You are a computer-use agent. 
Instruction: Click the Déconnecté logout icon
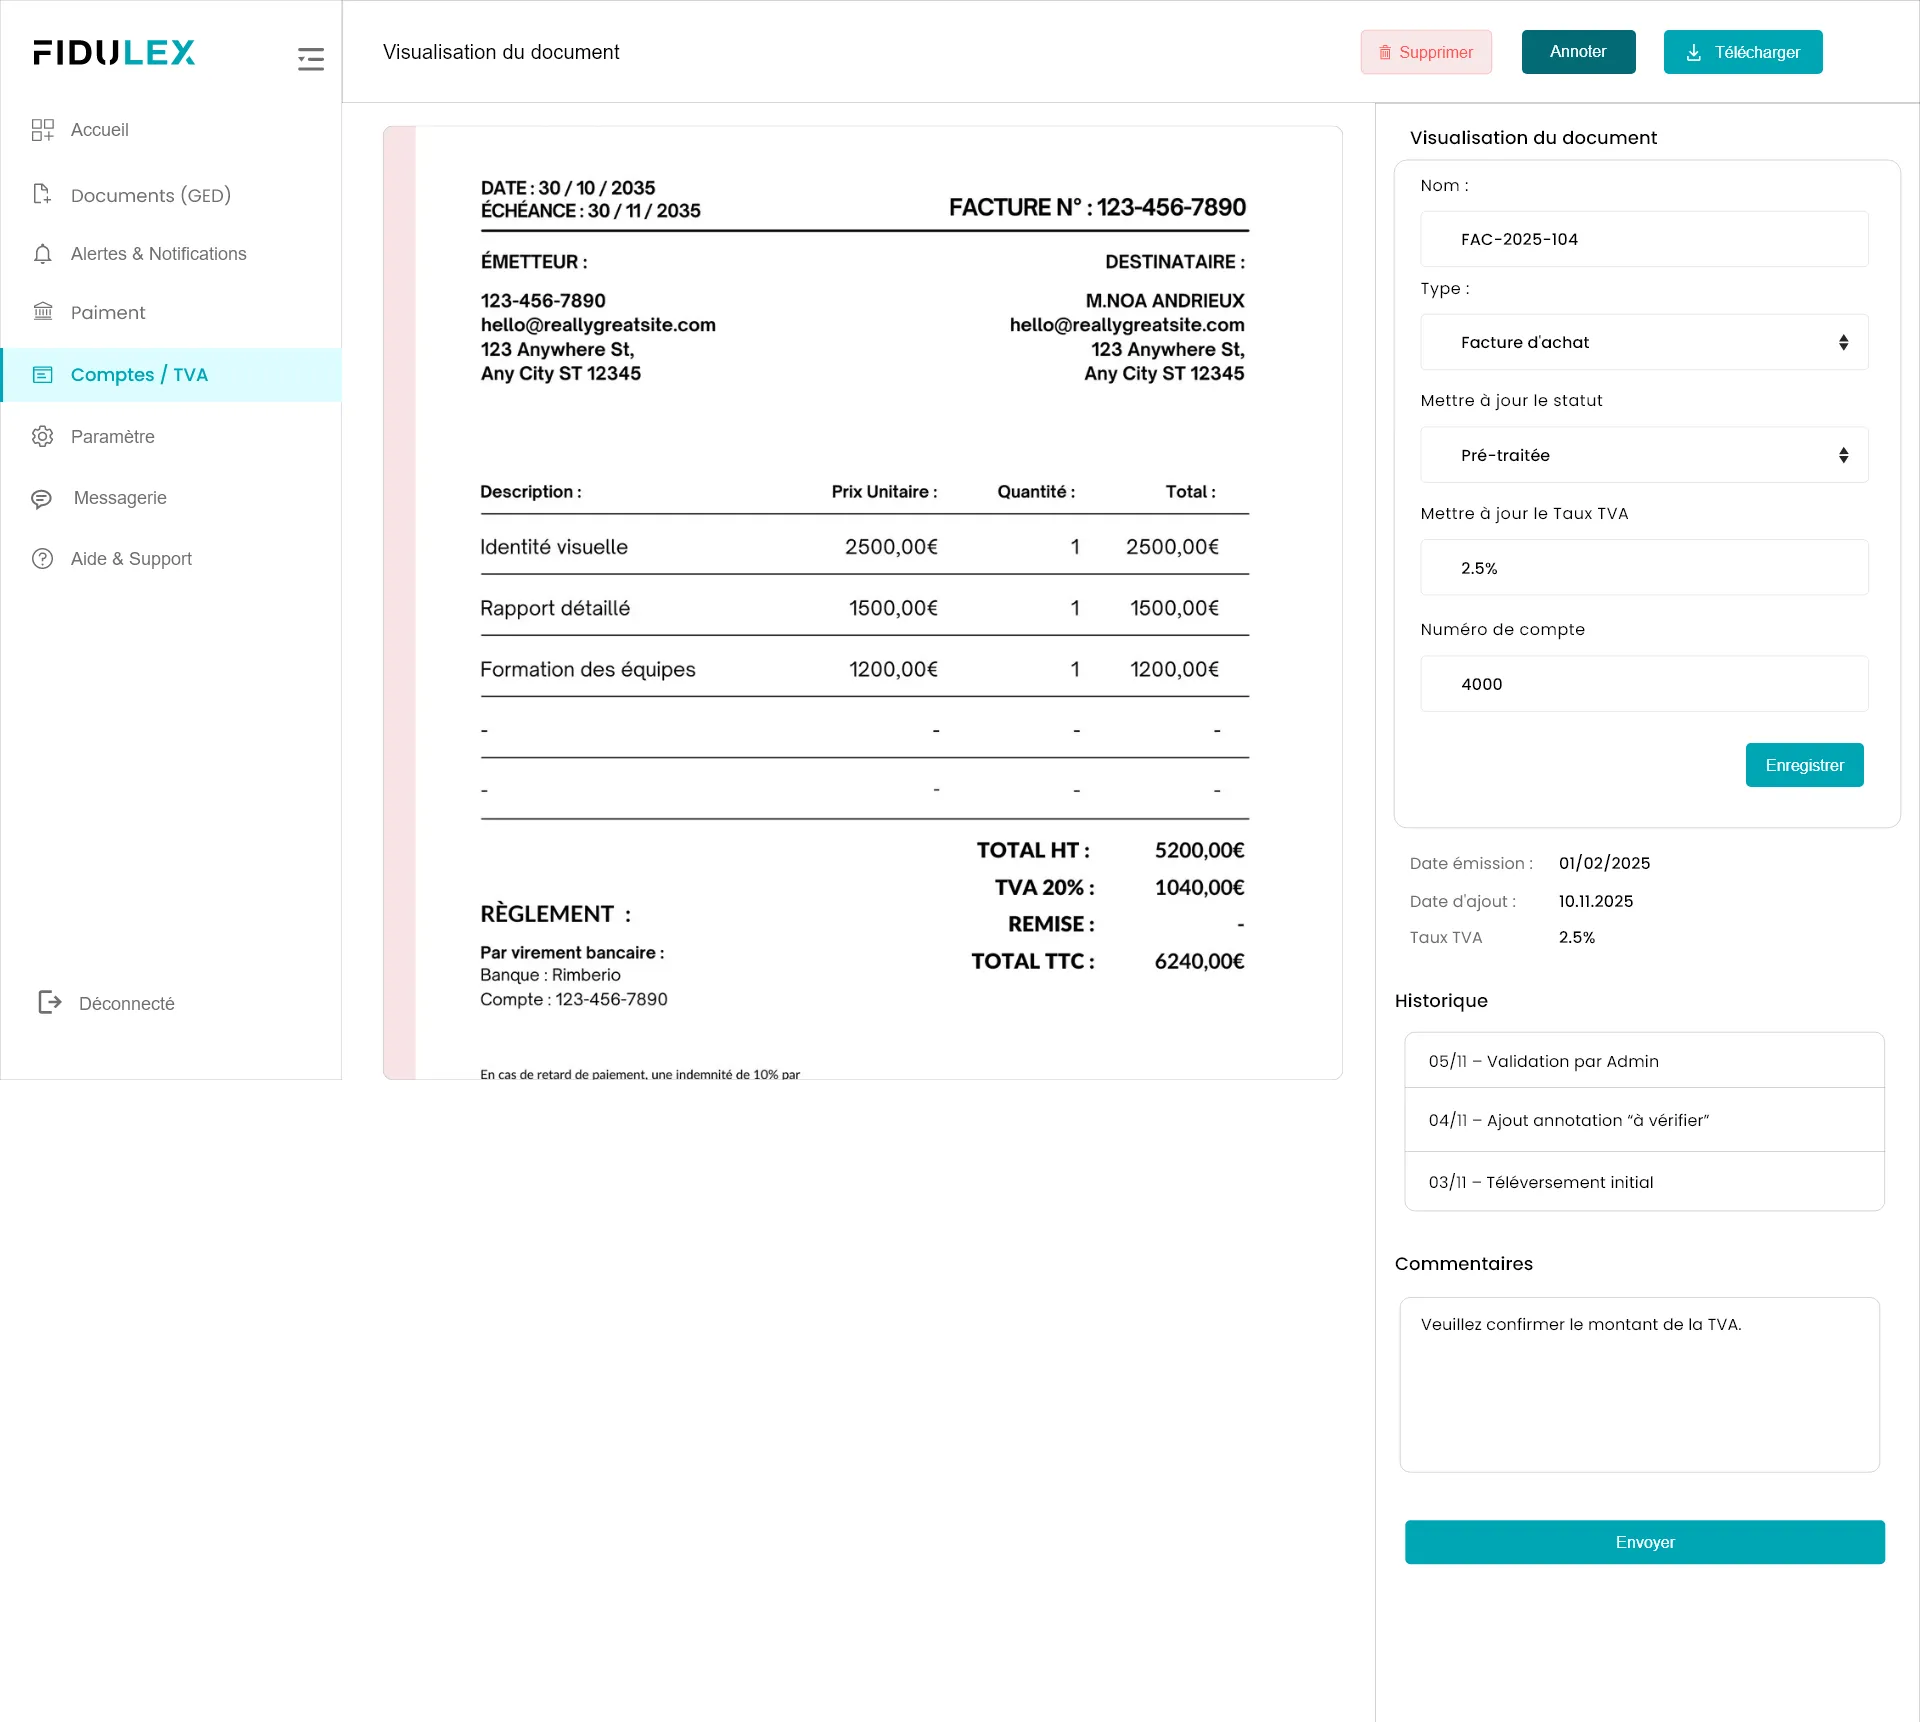tap(49, 1002)
